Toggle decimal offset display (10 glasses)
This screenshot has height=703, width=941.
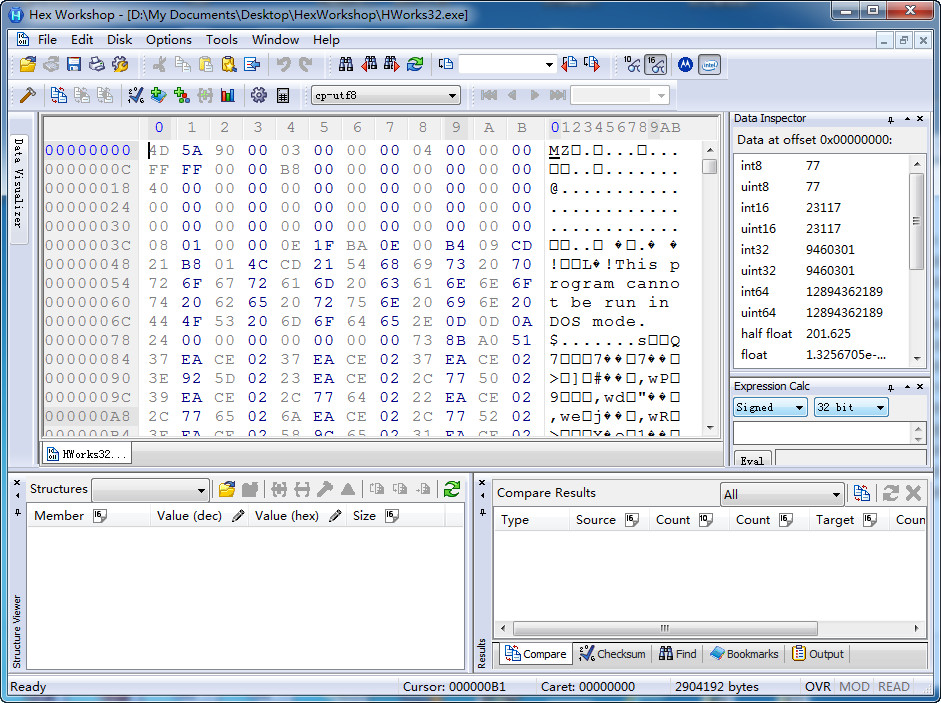(x=632, y=64)
